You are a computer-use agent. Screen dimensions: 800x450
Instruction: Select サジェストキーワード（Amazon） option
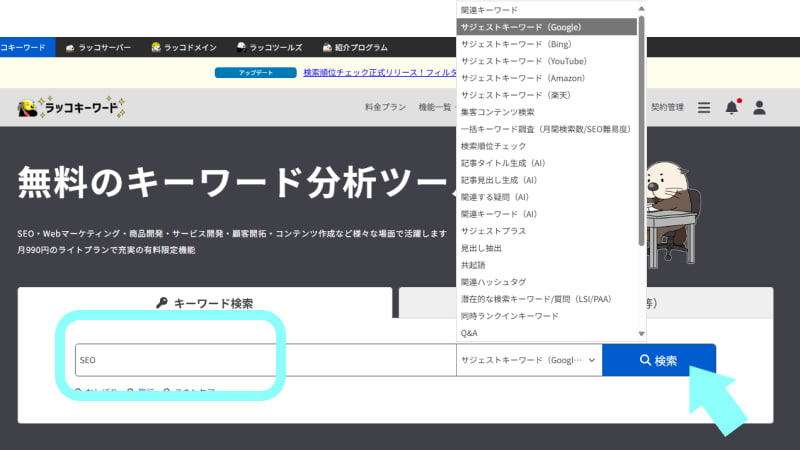coord(546,78)
